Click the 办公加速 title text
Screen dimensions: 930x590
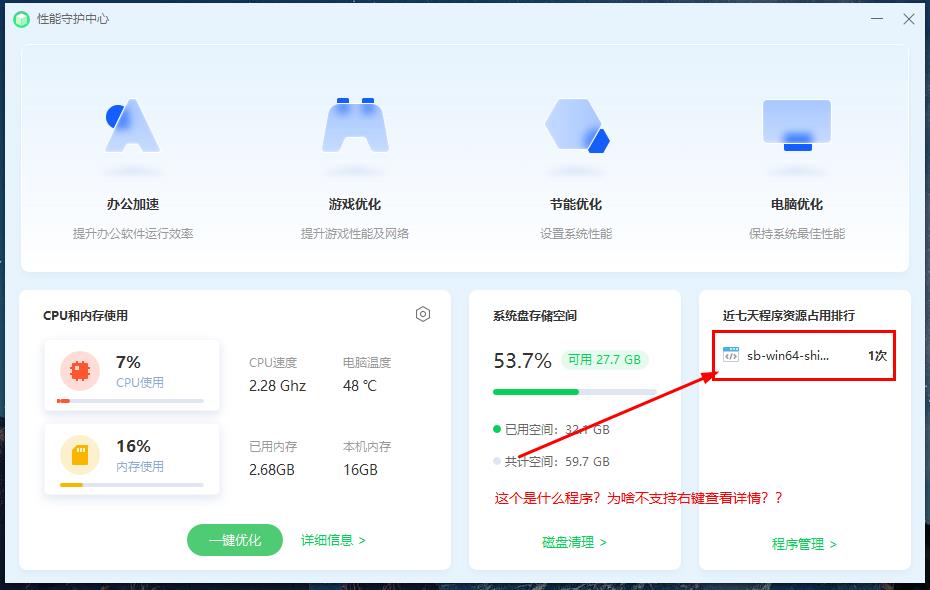click(x=133, y=205)
